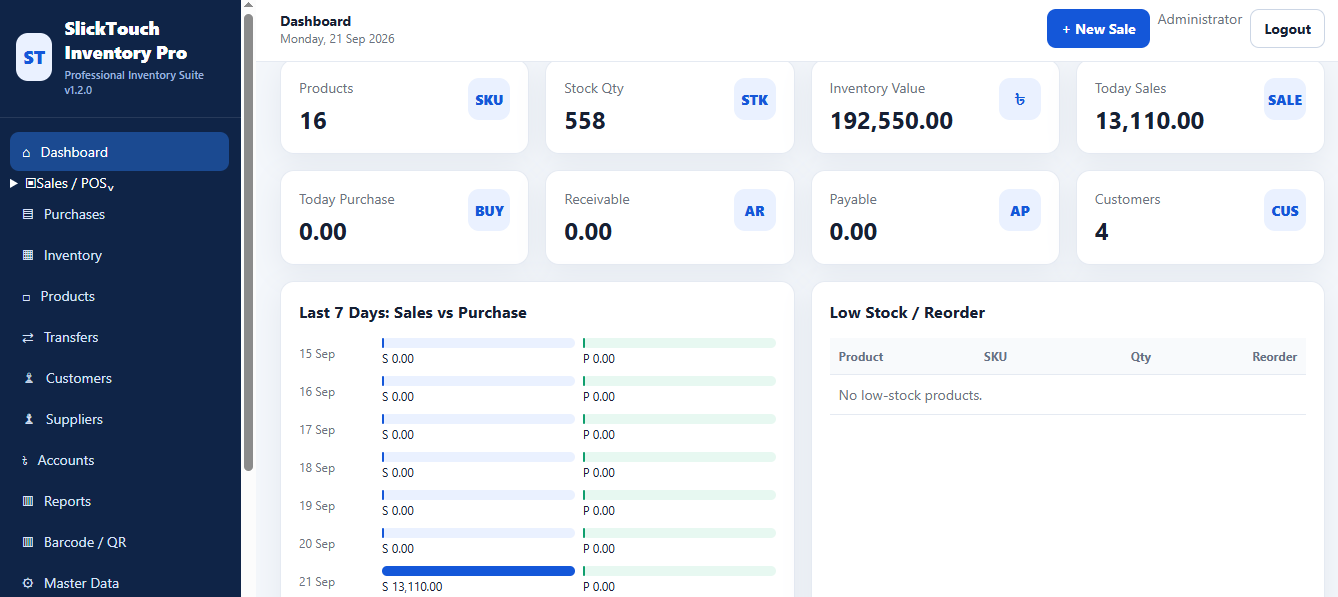The width and height of the screenshot is (1338, 597).
Task: Click the Dashboard home icon in sidebar
Action: pyautogui.click(x=26, y=153)
